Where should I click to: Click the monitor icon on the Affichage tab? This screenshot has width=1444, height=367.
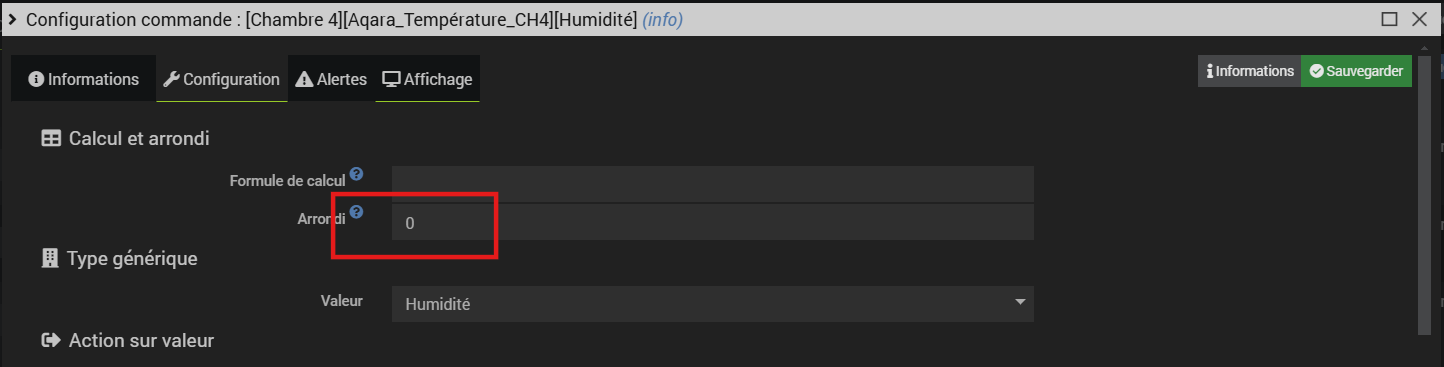(x=392, y=79)
